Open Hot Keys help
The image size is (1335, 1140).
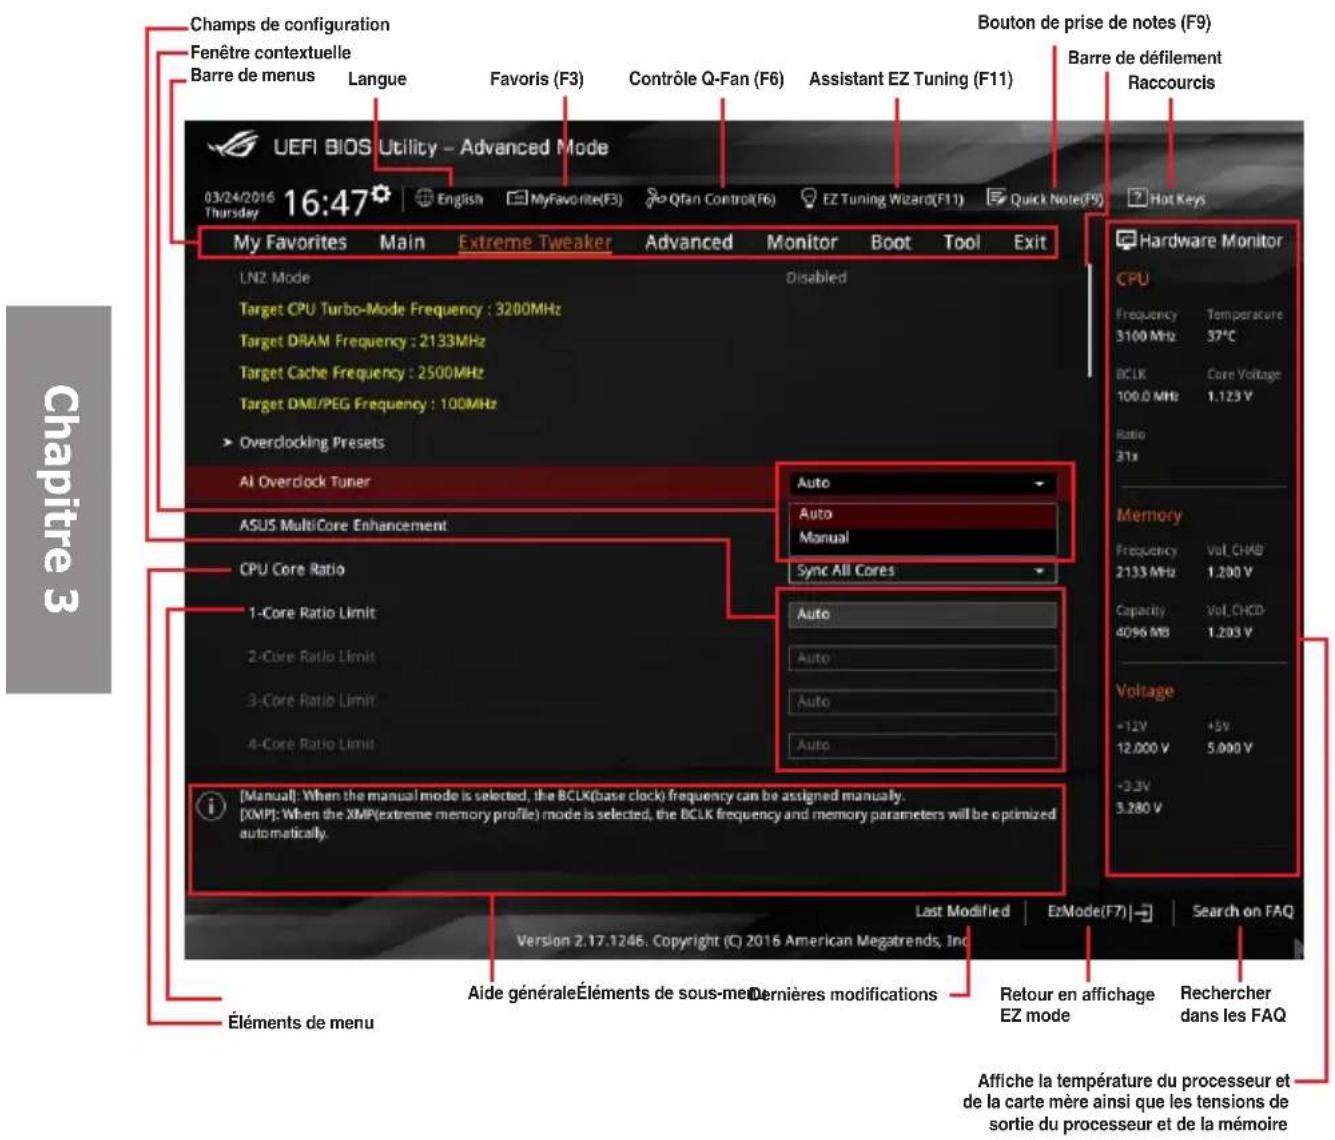tap(1166, 199)
